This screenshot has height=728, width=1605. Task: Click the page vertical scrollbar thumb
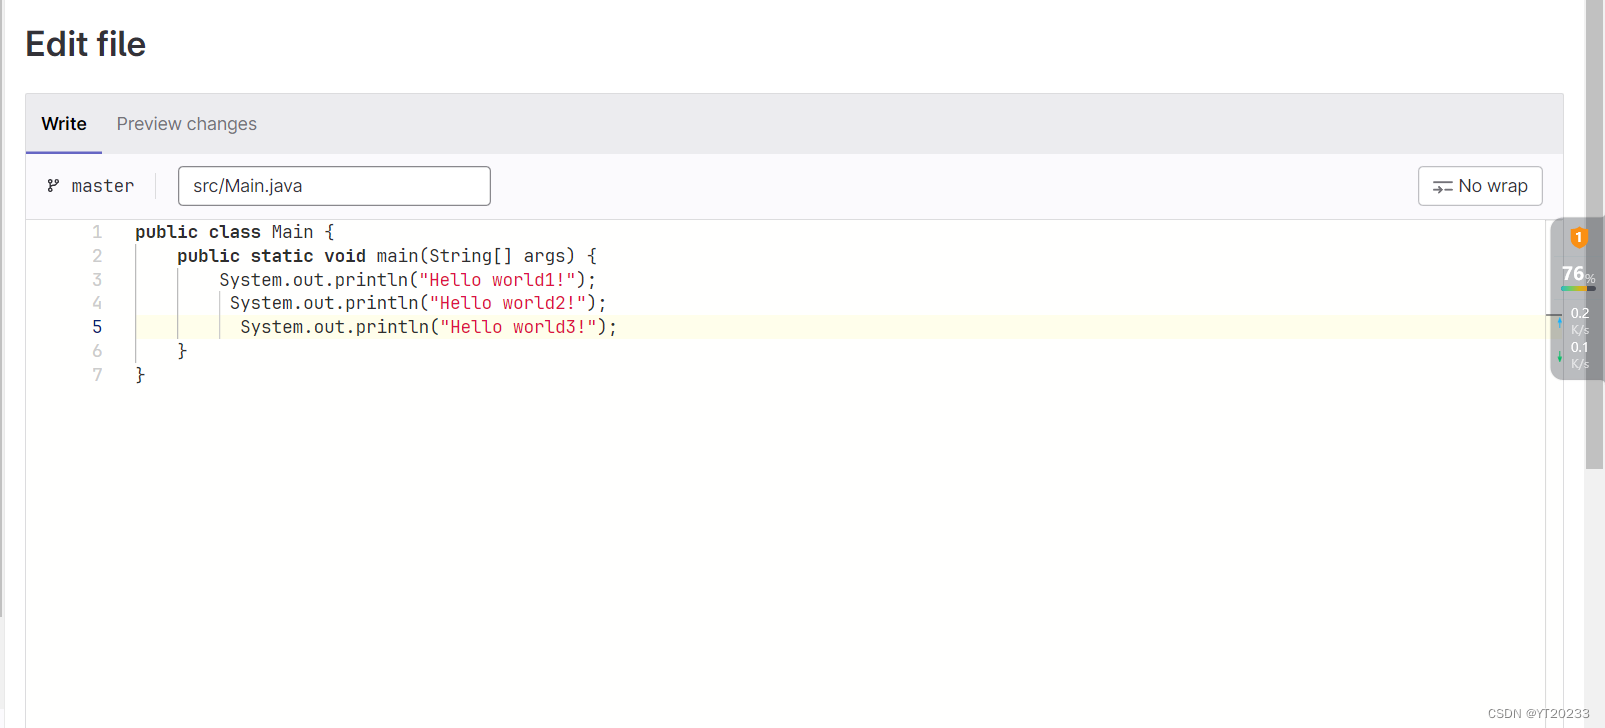coord(1595,234)
